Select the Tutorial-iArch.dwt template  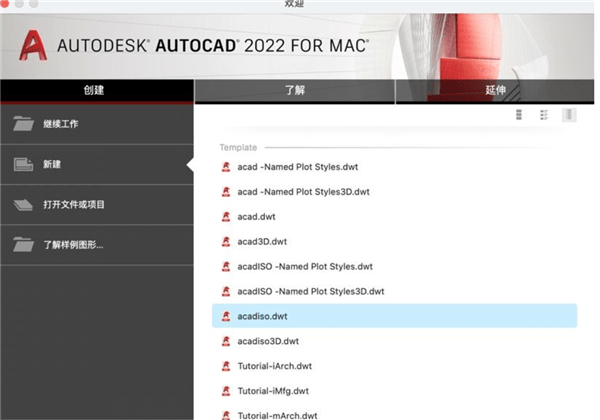395,366
